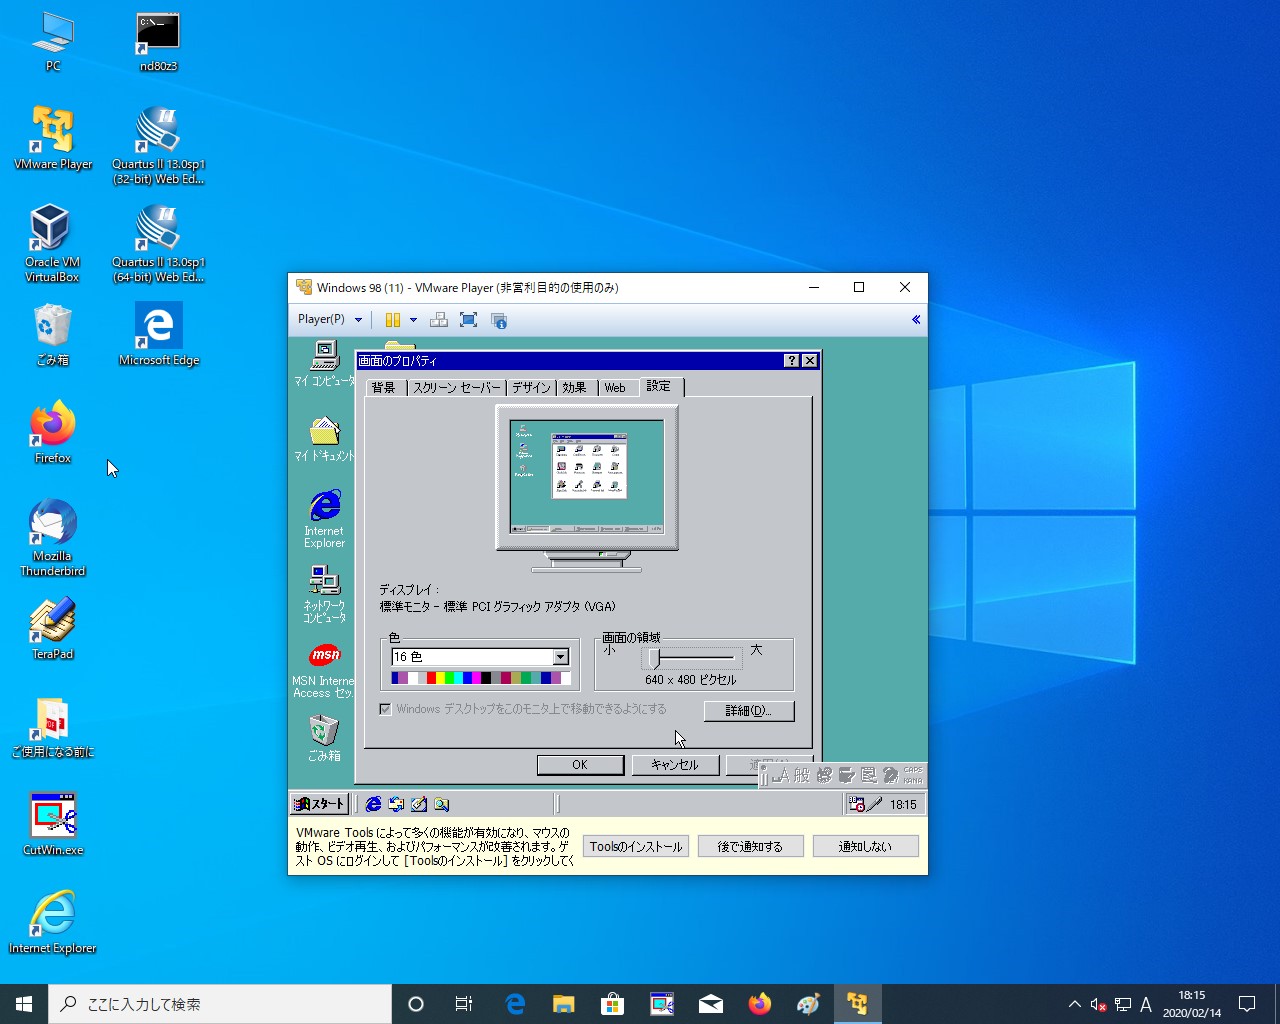Click the IME pen tray icon in Win98
The height and width of the screenshot is (1024, 1280).
(875, 804)
